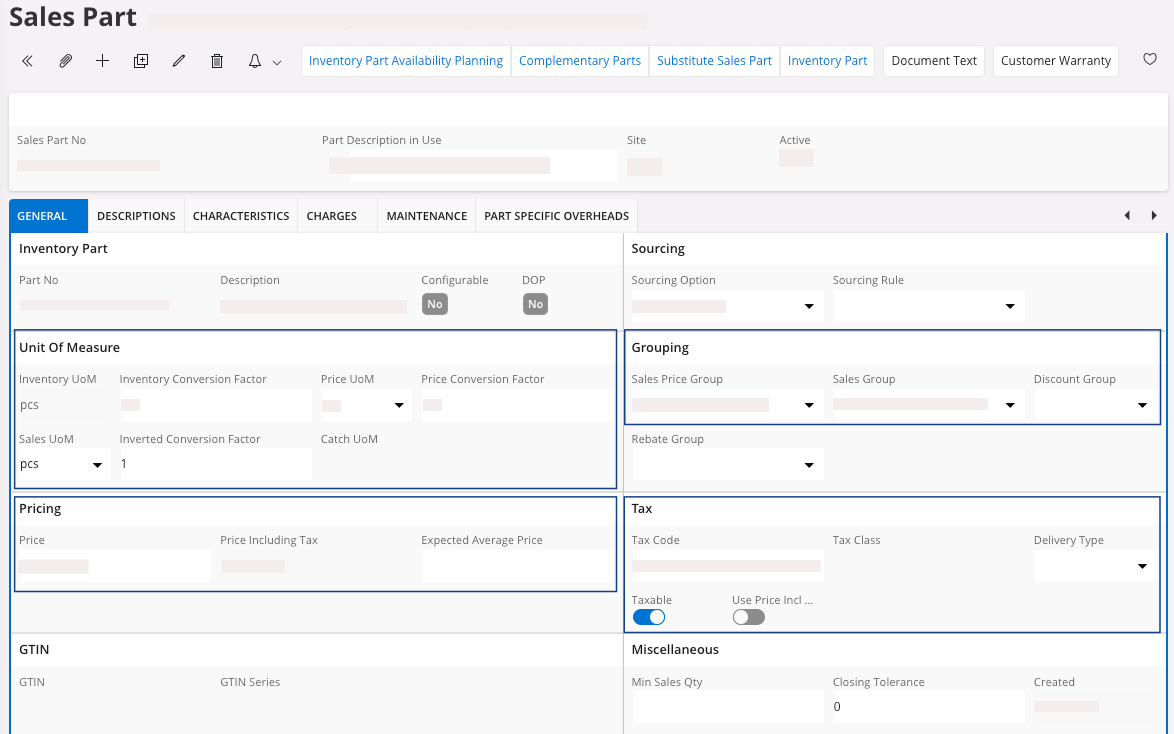Expand the Sales UoM dropdown
The height and width of the screenshot is (734, 1174).
click(x=97, y=465)
